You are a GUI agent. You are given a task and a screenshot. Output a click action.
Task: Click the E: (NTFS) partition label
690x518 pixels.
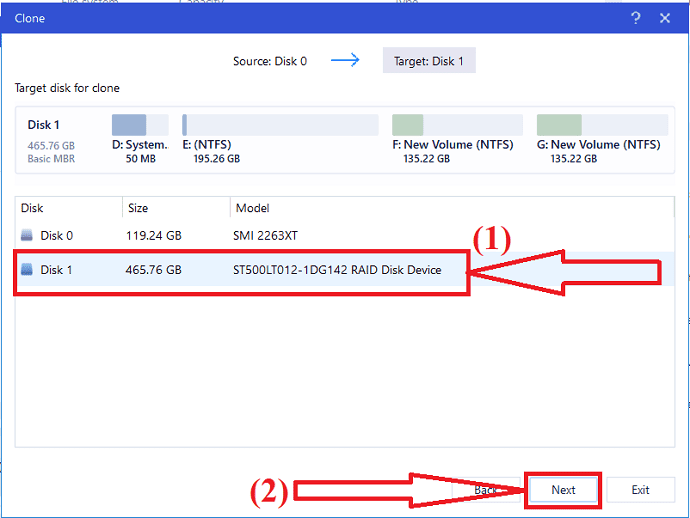207,144
